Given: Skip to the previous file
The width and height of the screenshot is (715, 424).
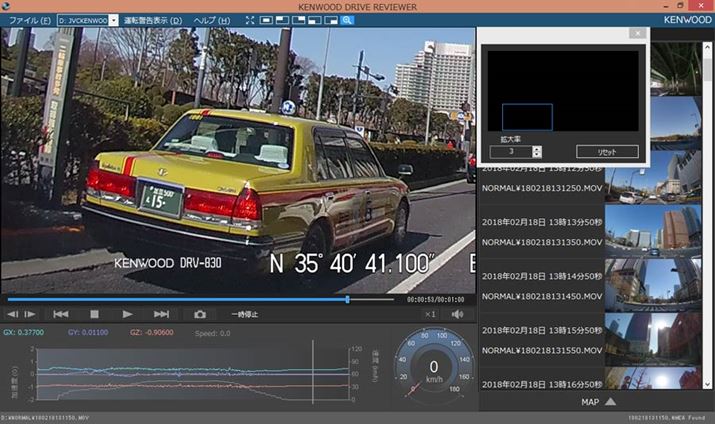Looking at the screenshot, I should 60,314.
